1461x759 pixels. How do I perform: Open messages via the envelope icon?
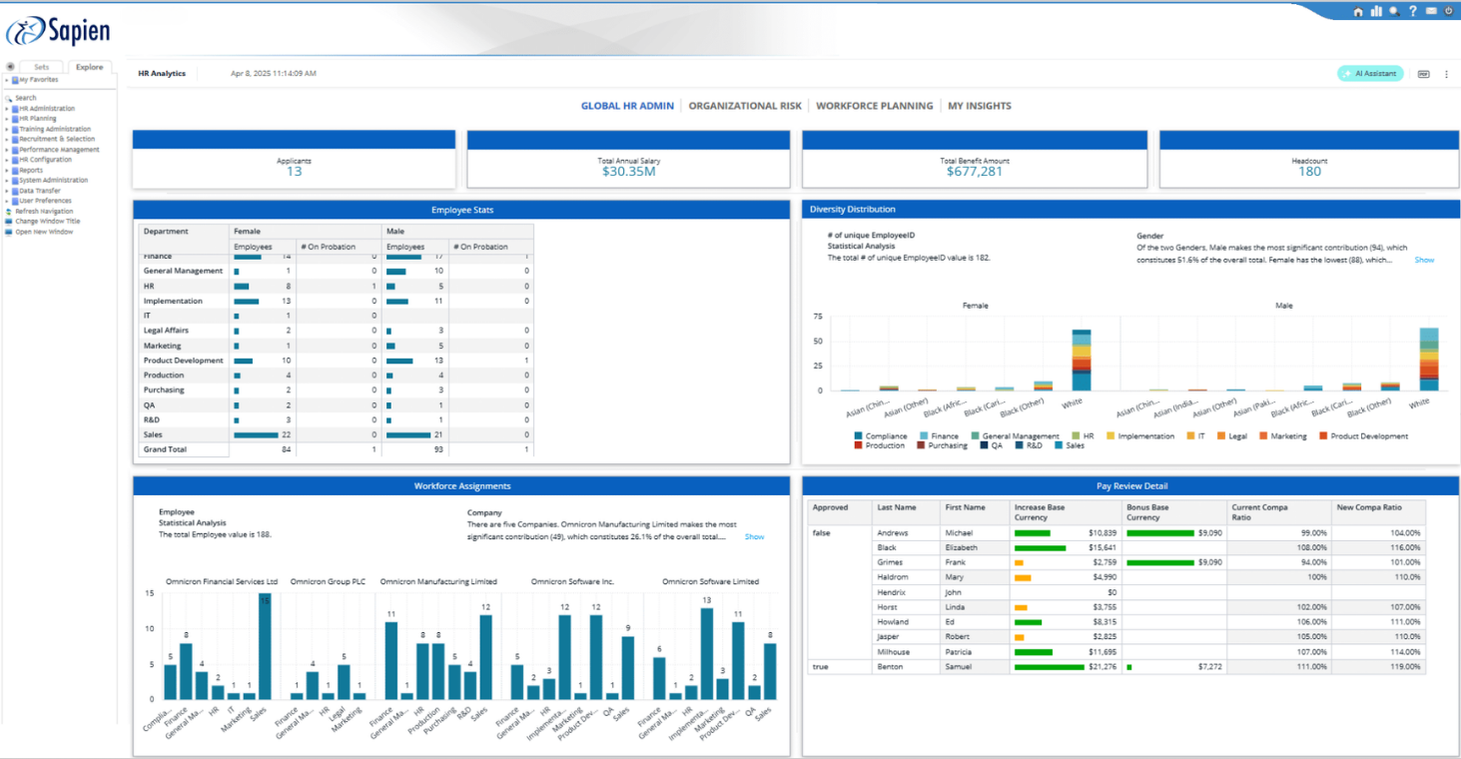[x=1431, y=11]
